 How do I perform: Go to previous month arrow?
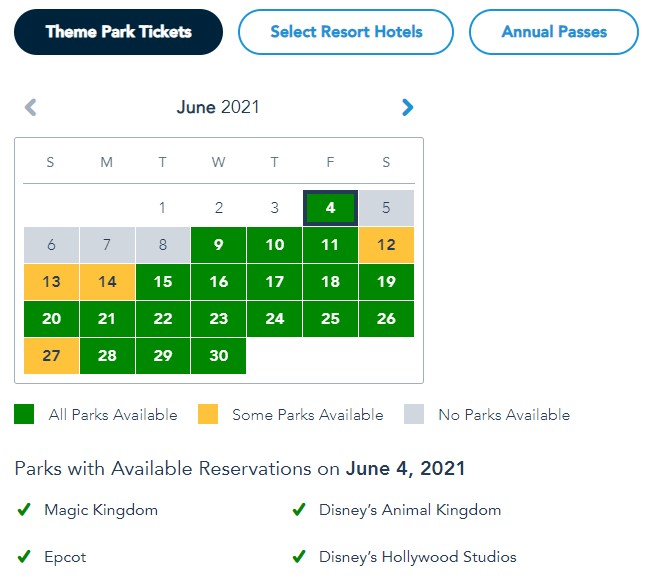31,107
